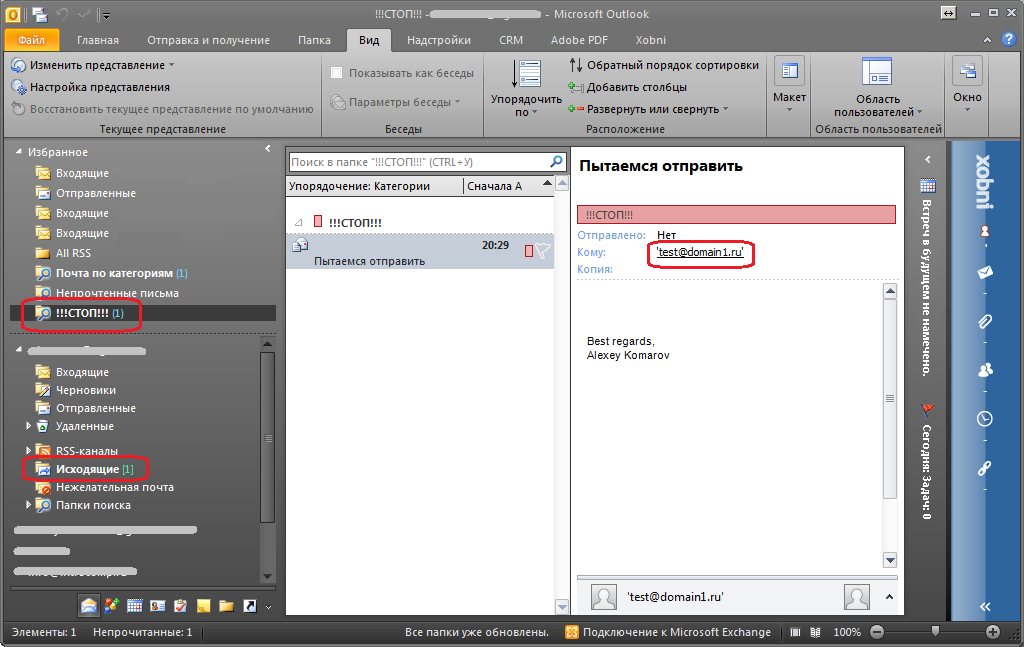Adjust the zoom slider handle
The height and width of the screenshot is (647, 1024).
pyautogui.click(x=935, y=631)
